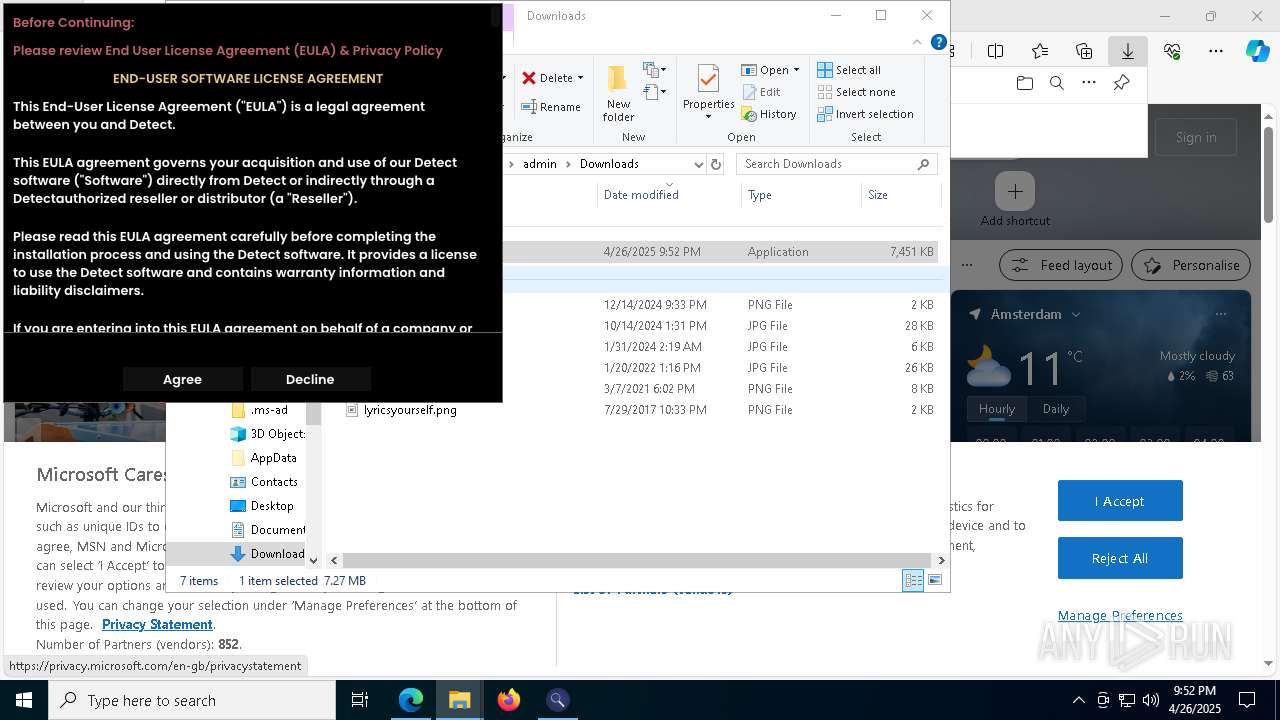1280x720 pixels.
Task: Open file History from the ribbon
Action: 769,114
